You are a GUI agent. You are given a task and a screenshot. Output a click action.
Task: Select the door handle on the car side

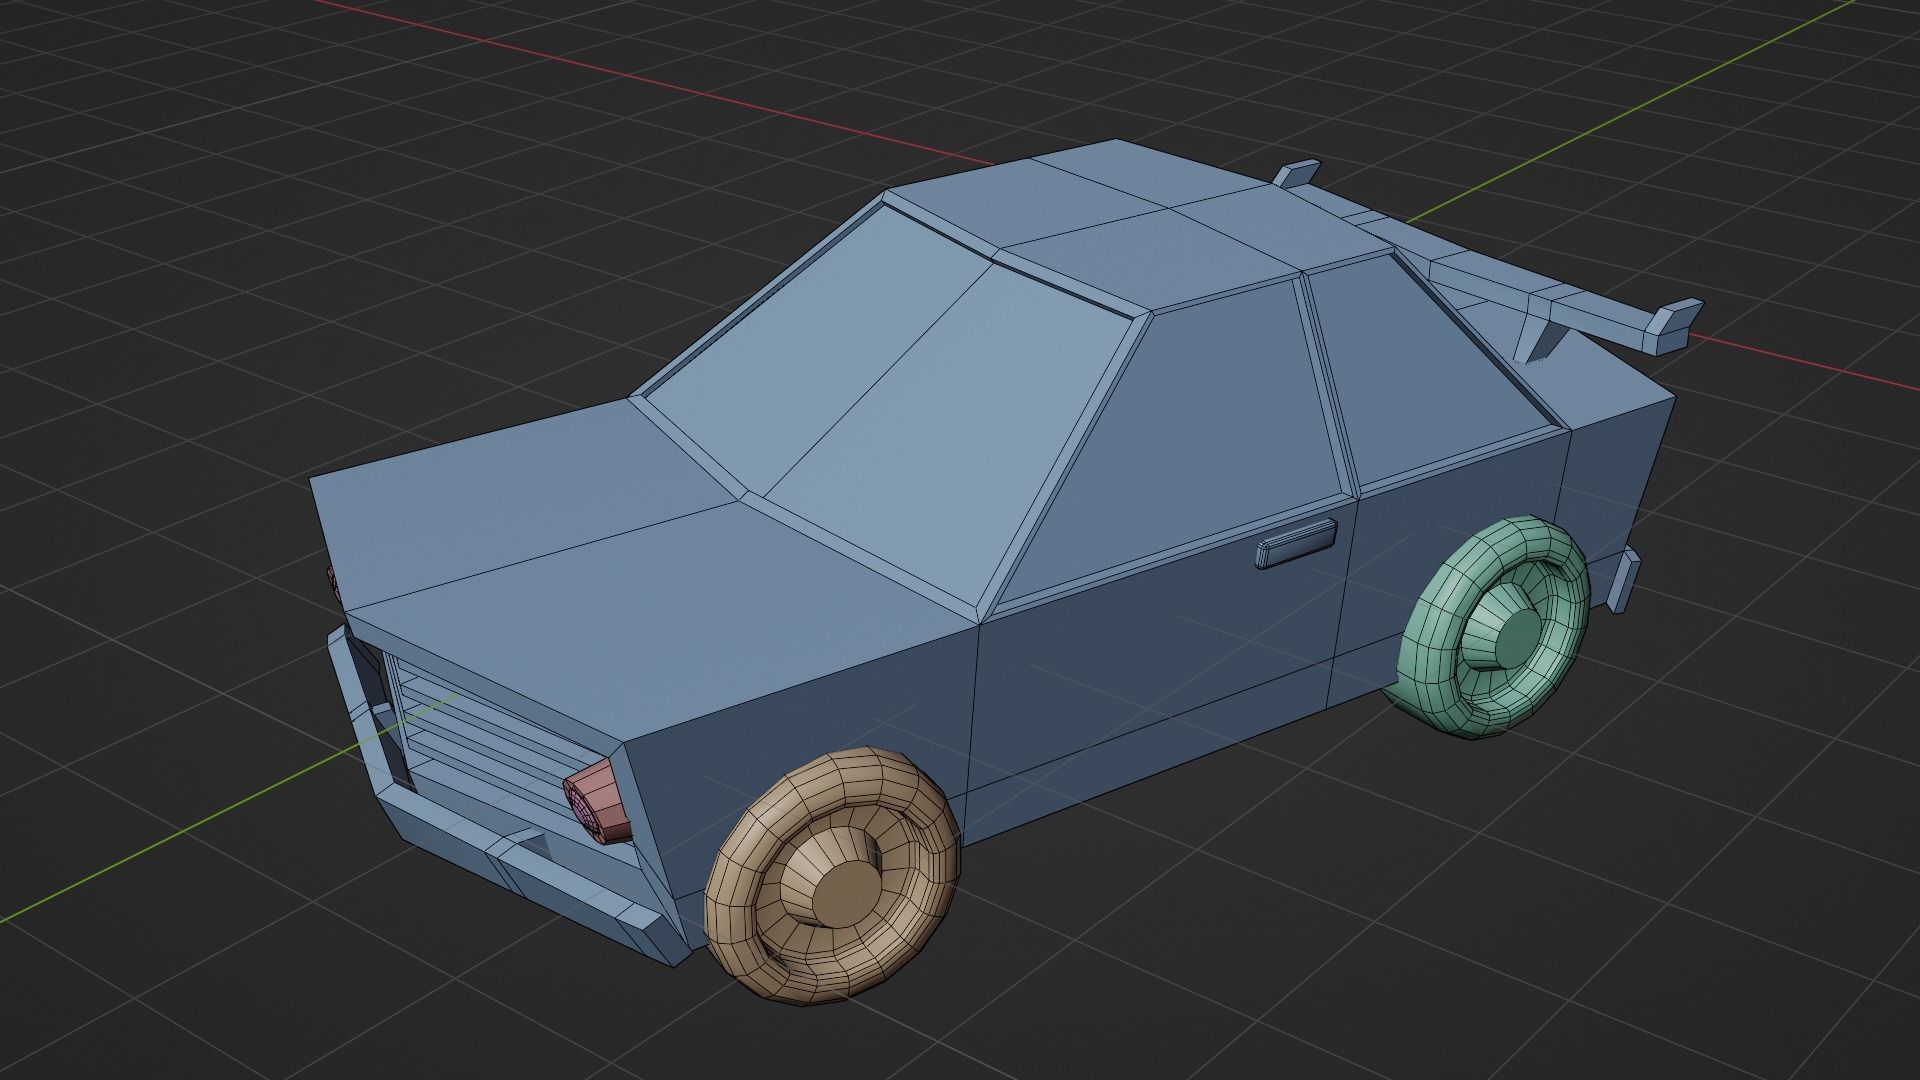(1296, 544)
